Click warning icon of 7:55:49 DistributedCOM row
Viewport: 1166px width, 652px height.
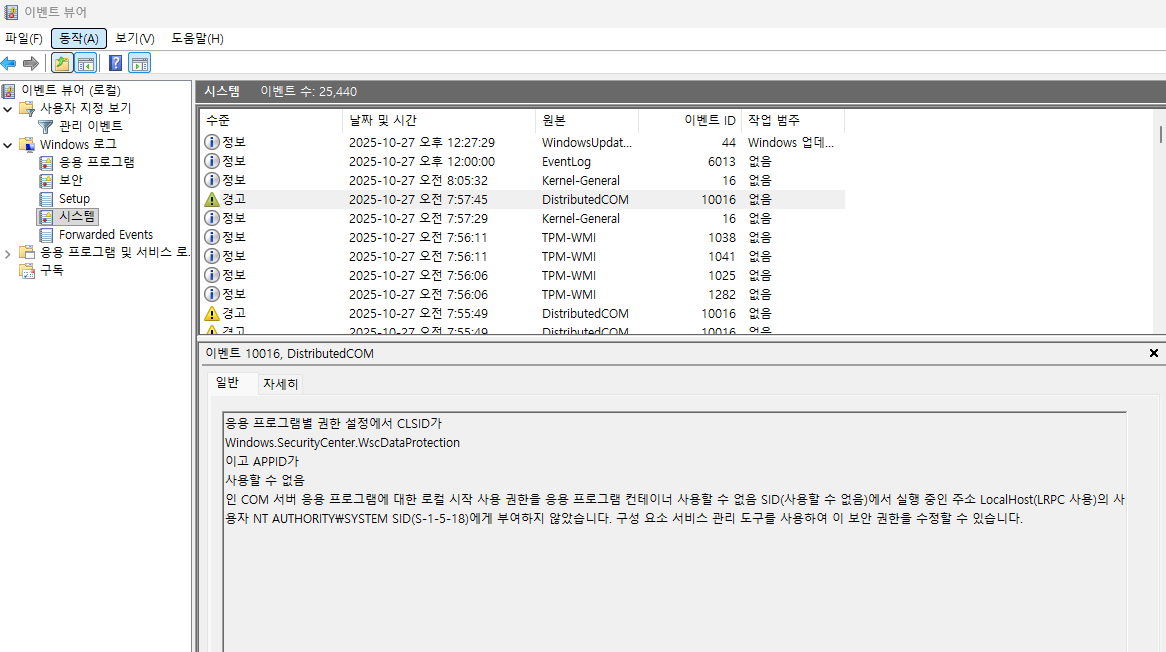(212, 314)
